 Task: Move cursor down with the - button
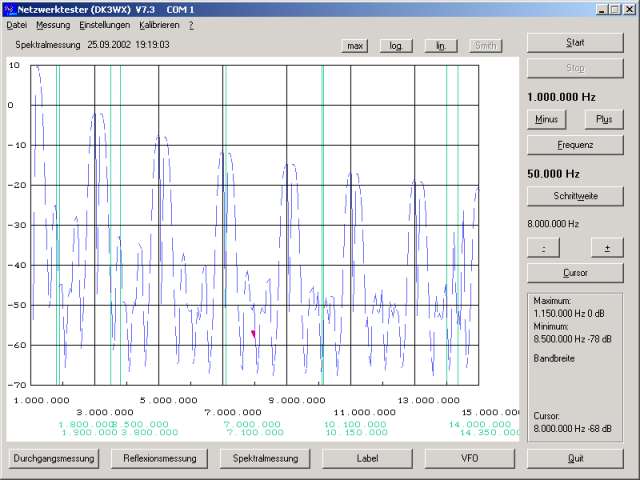(543, 248)
